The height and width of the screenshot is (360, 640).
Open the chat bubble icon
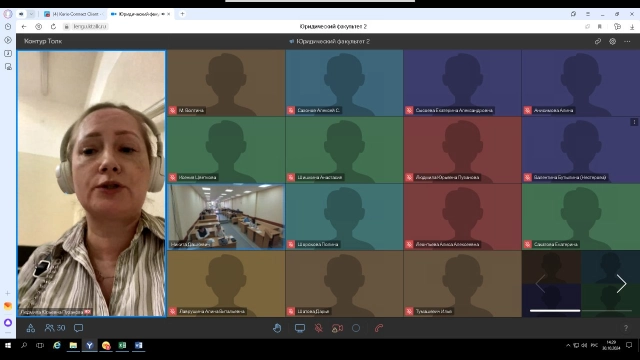coord(78,328)
